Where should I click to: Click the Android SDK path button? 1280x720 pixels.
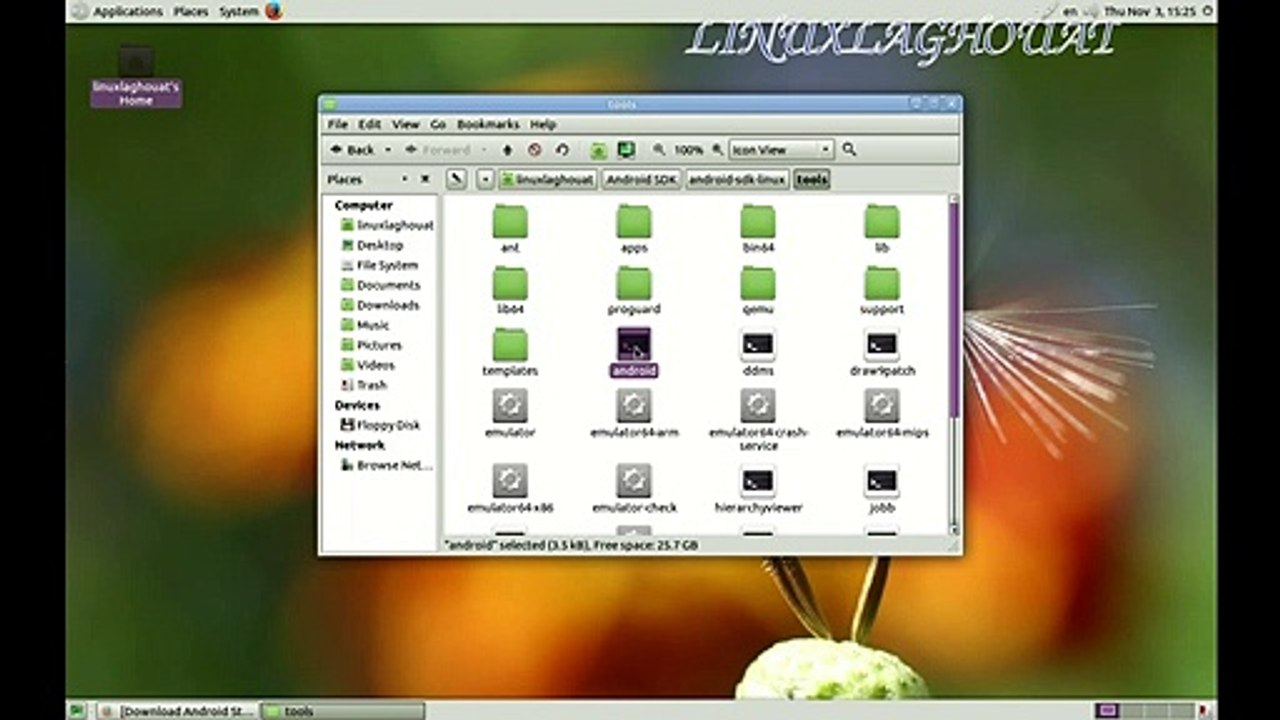coord(642,179)
